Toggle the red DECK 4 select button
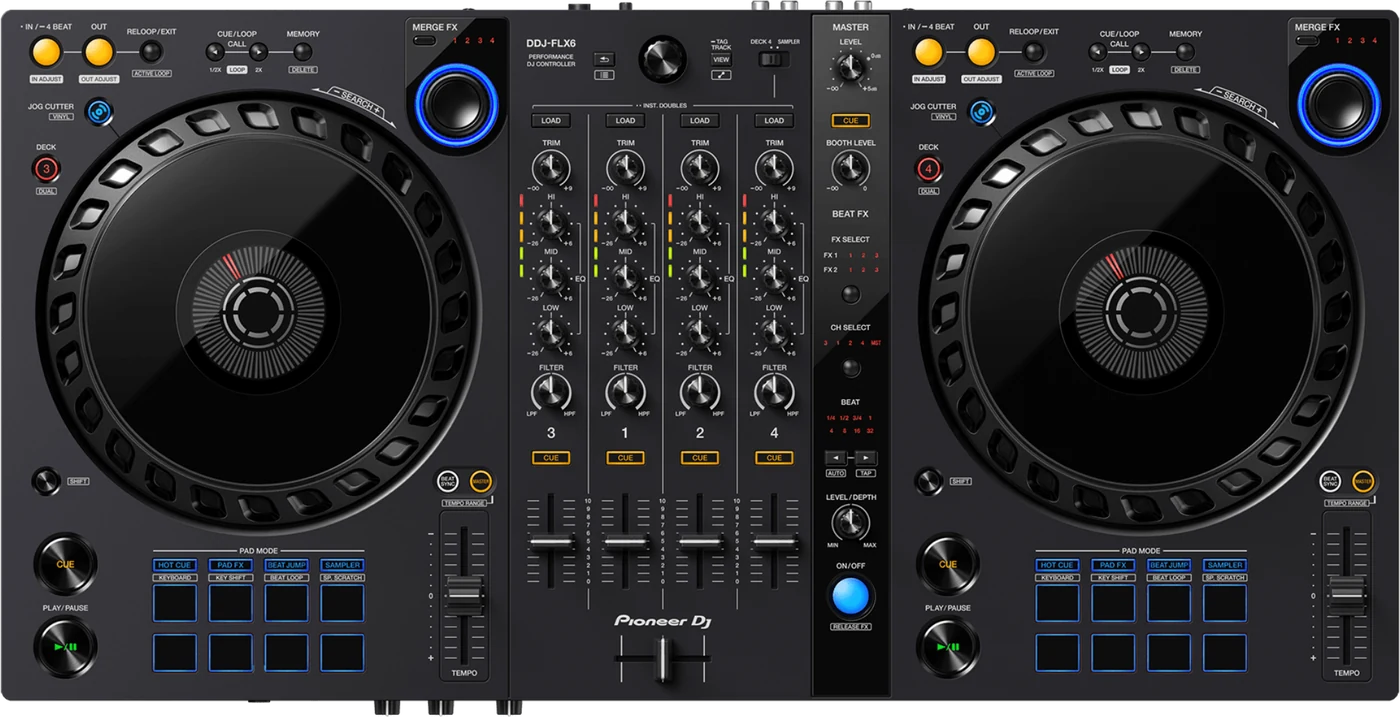1400x717 pixels. pyautogui.click(x=929, y=169)
